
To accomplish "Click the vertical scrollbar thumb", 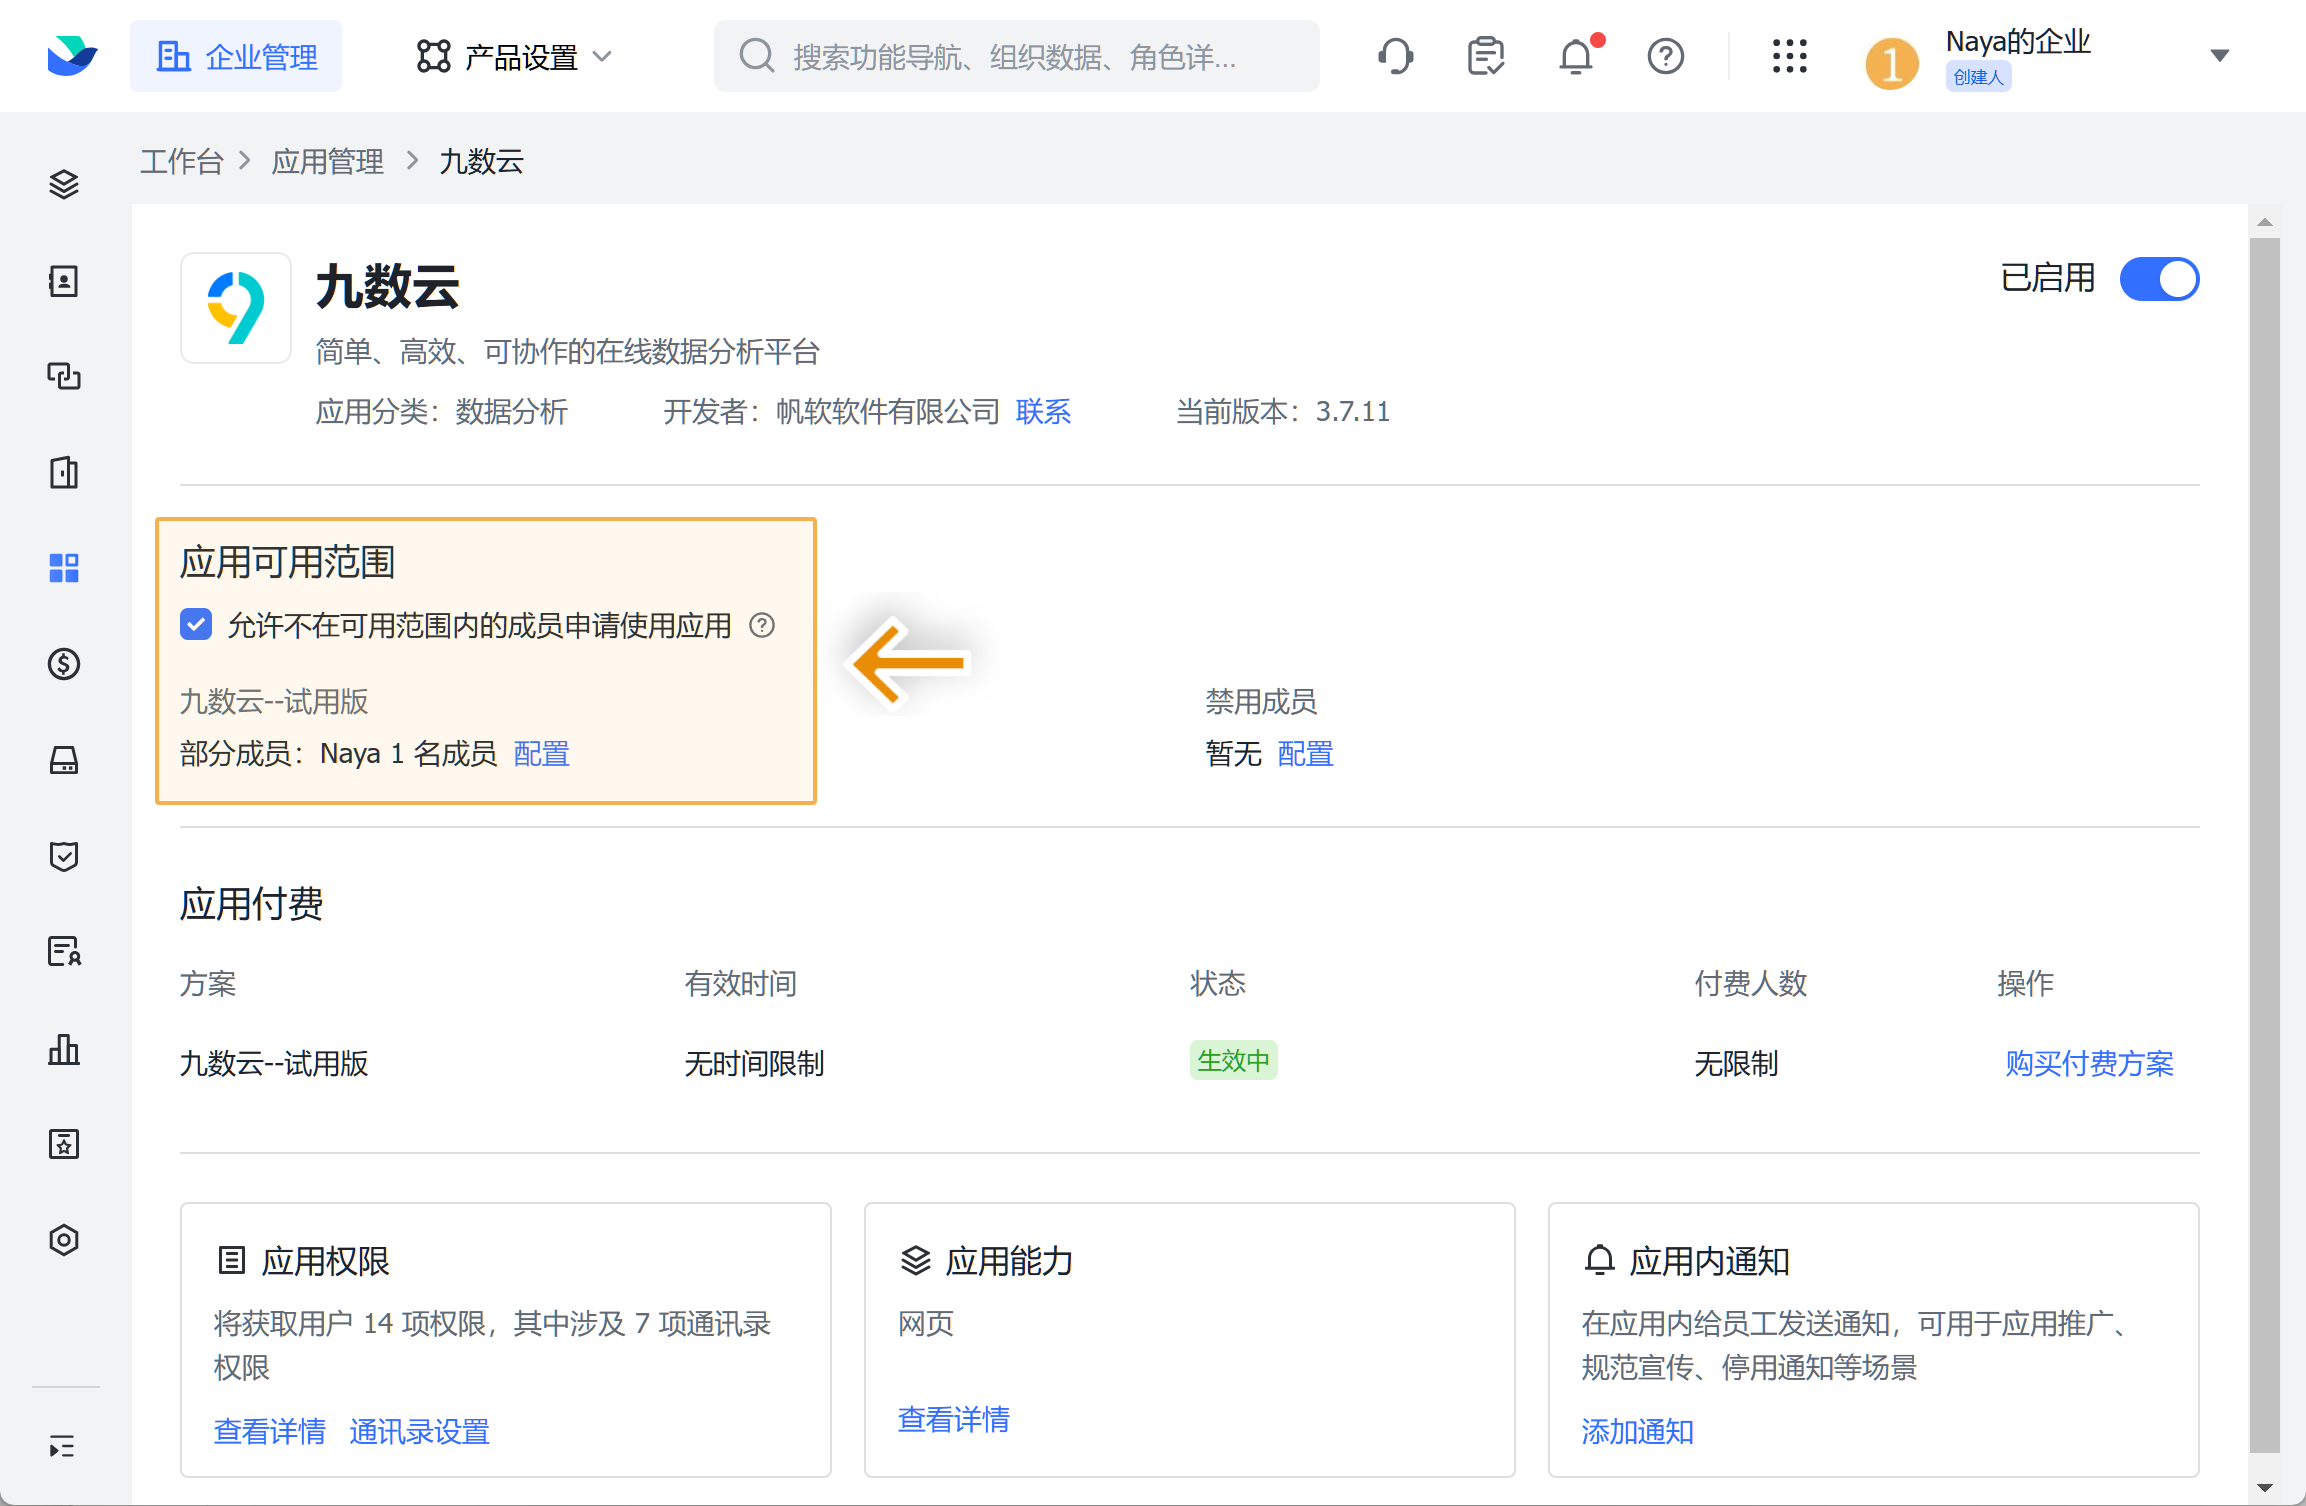I will pos(2265,845).
